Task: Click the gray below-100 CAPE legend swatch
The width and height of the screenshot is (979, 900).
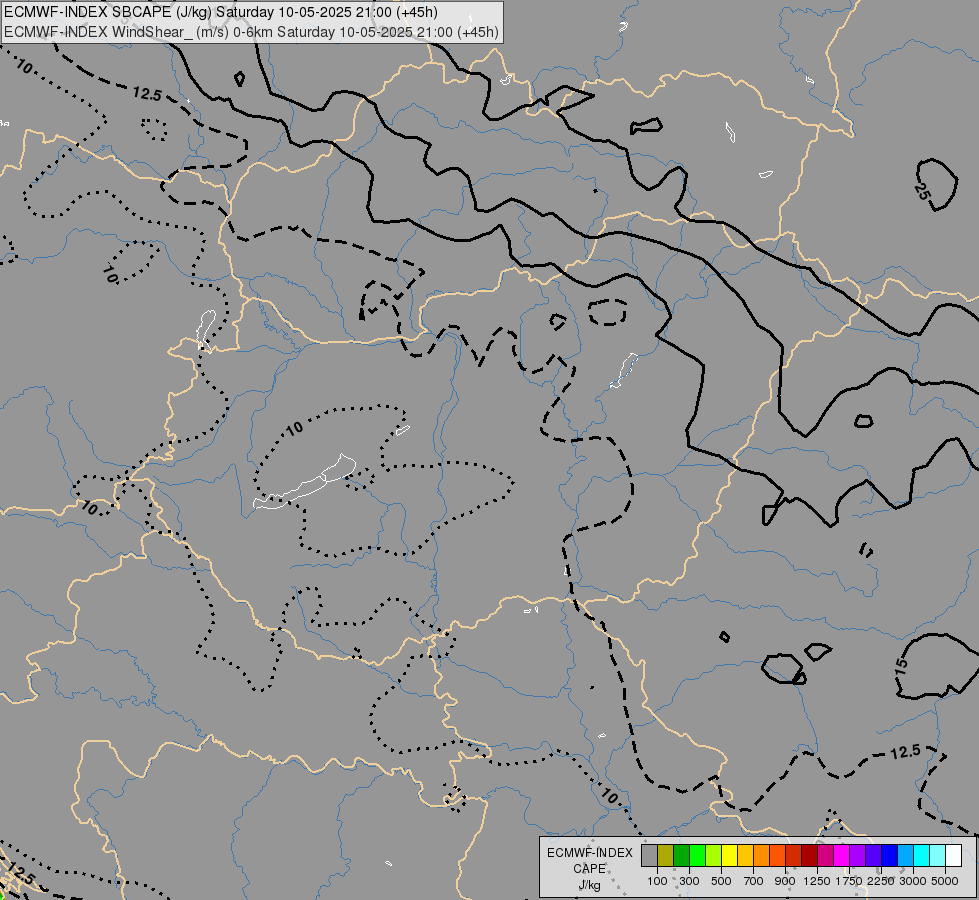Action: 649,855
